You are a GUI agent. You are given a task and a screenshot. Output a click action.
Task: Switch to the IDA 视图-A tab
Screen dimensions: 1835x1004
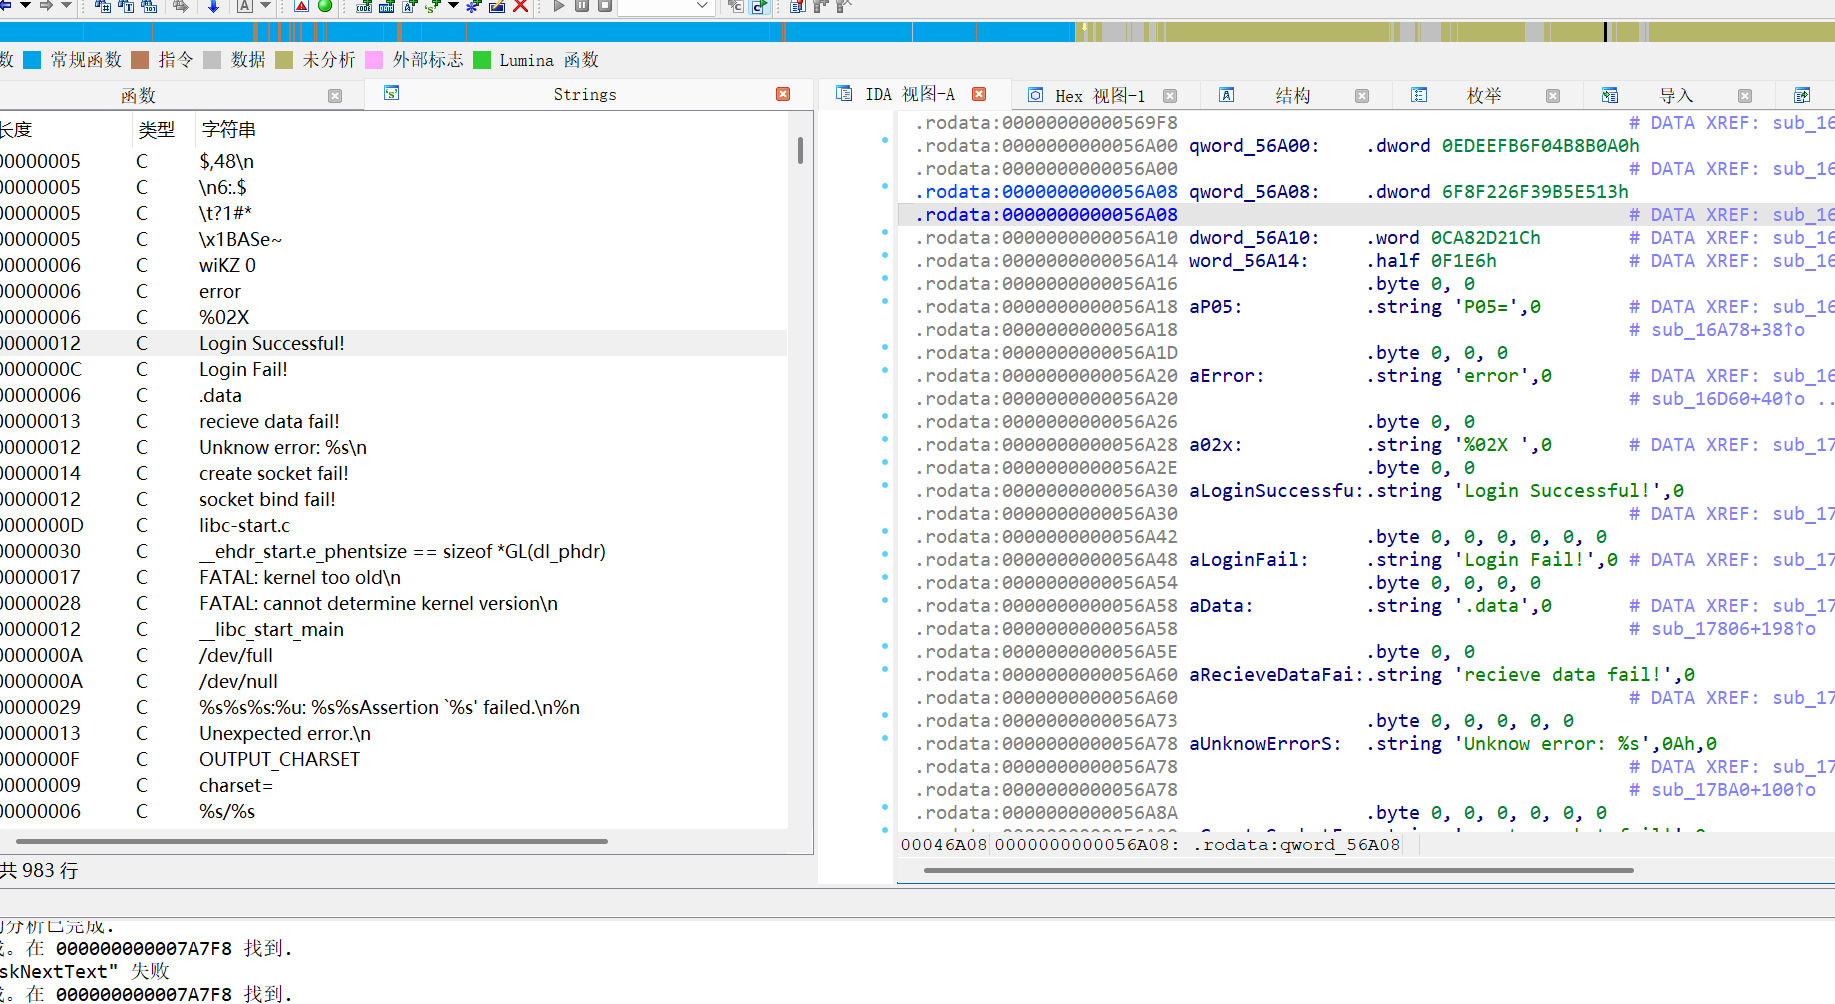coord(910,94)
